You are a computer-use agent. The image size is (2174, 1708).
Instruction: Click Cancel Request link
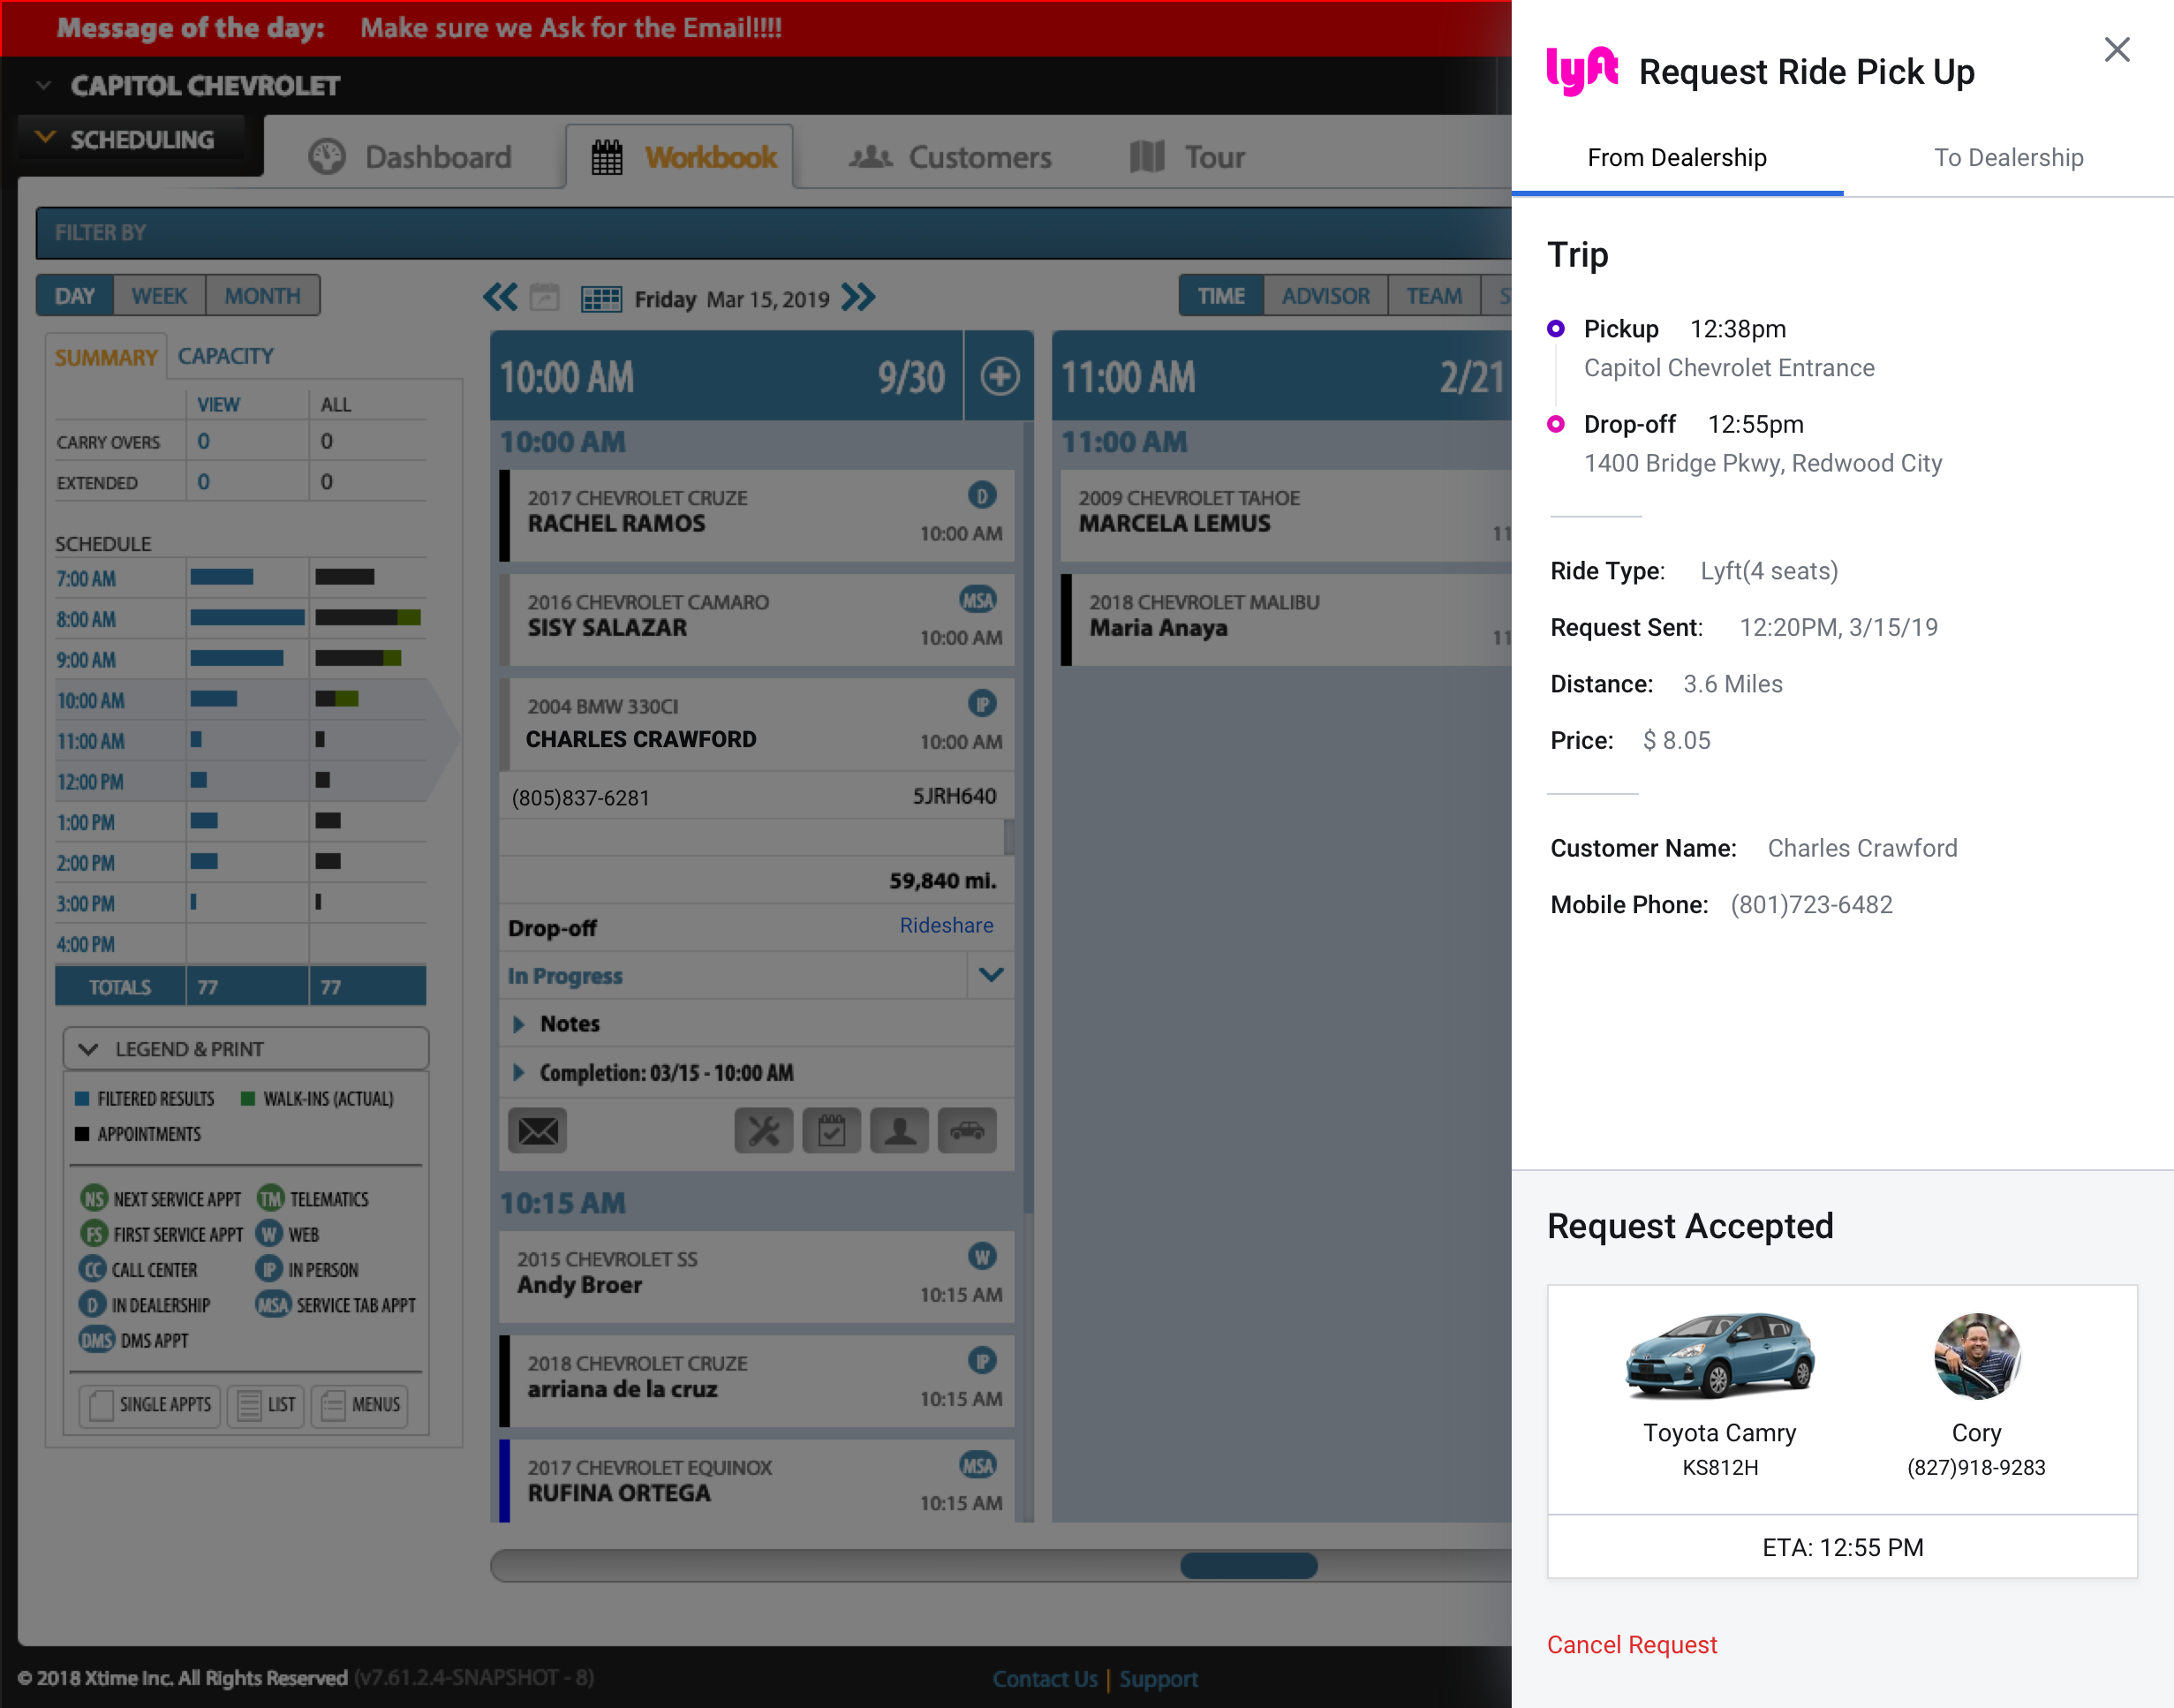(x=1631, y=1645)
